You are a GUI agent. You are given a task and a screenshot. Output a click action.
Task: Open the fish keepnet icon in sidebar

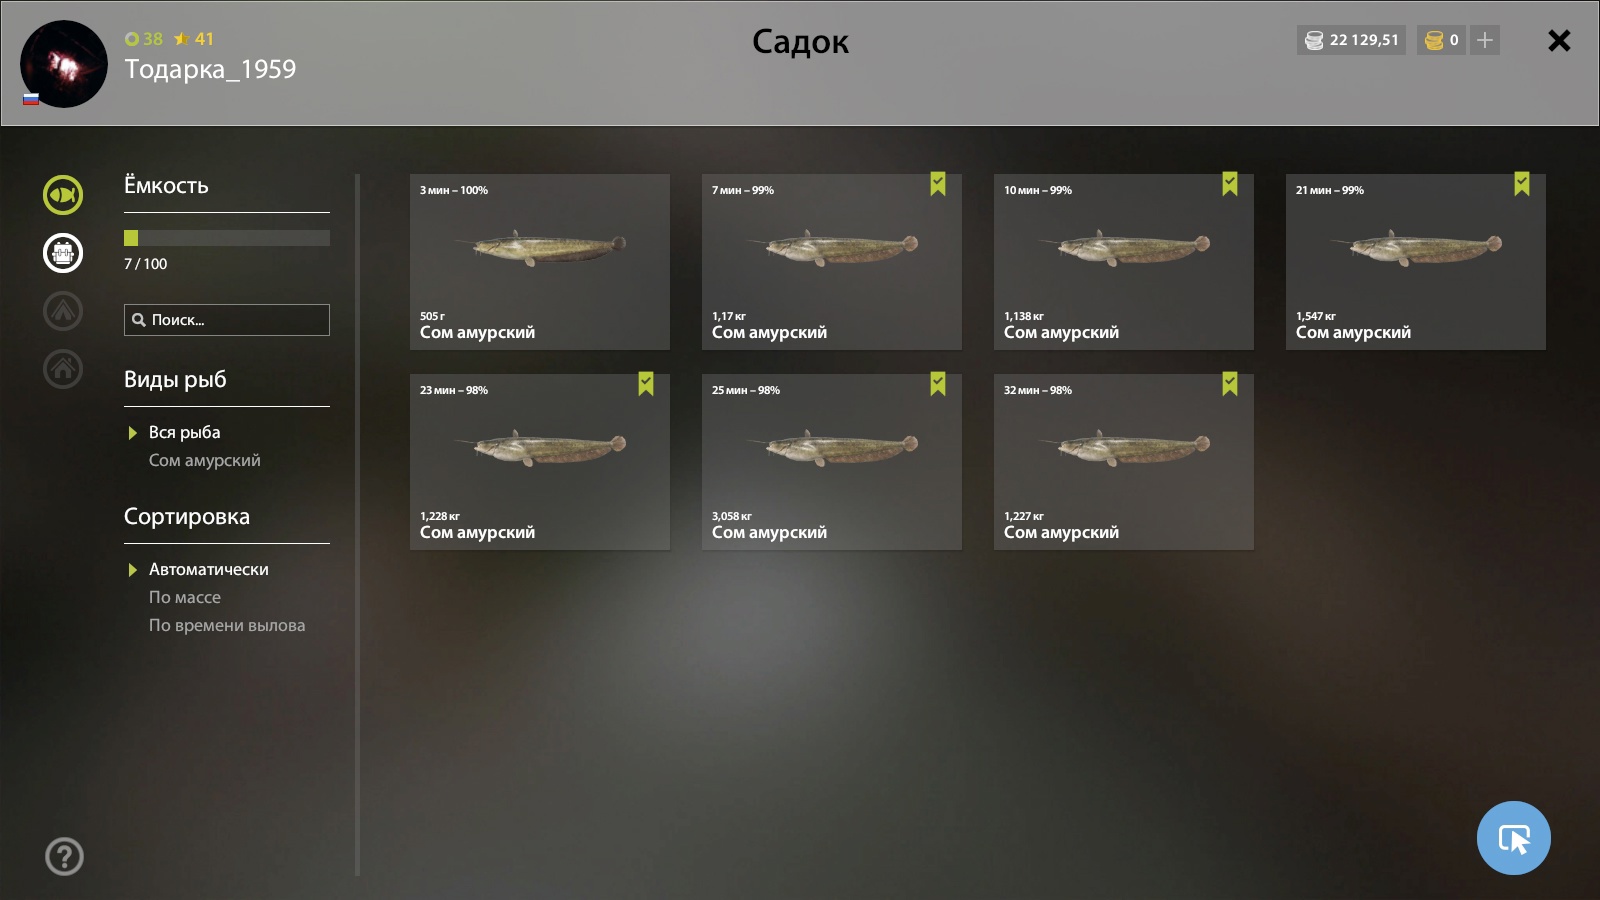[x=63, y=195]
